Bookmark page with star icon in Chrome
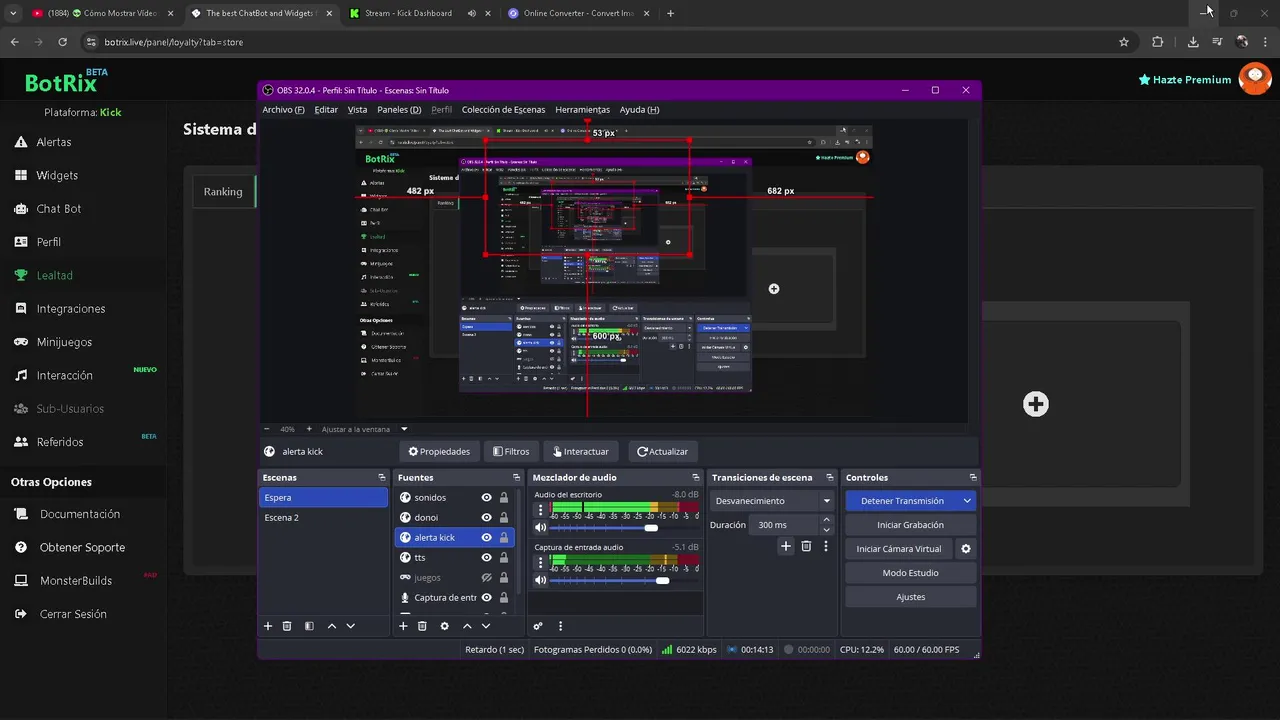Image resolution: width=1280 pixels, height=720 pixels. pos(1124,42)
